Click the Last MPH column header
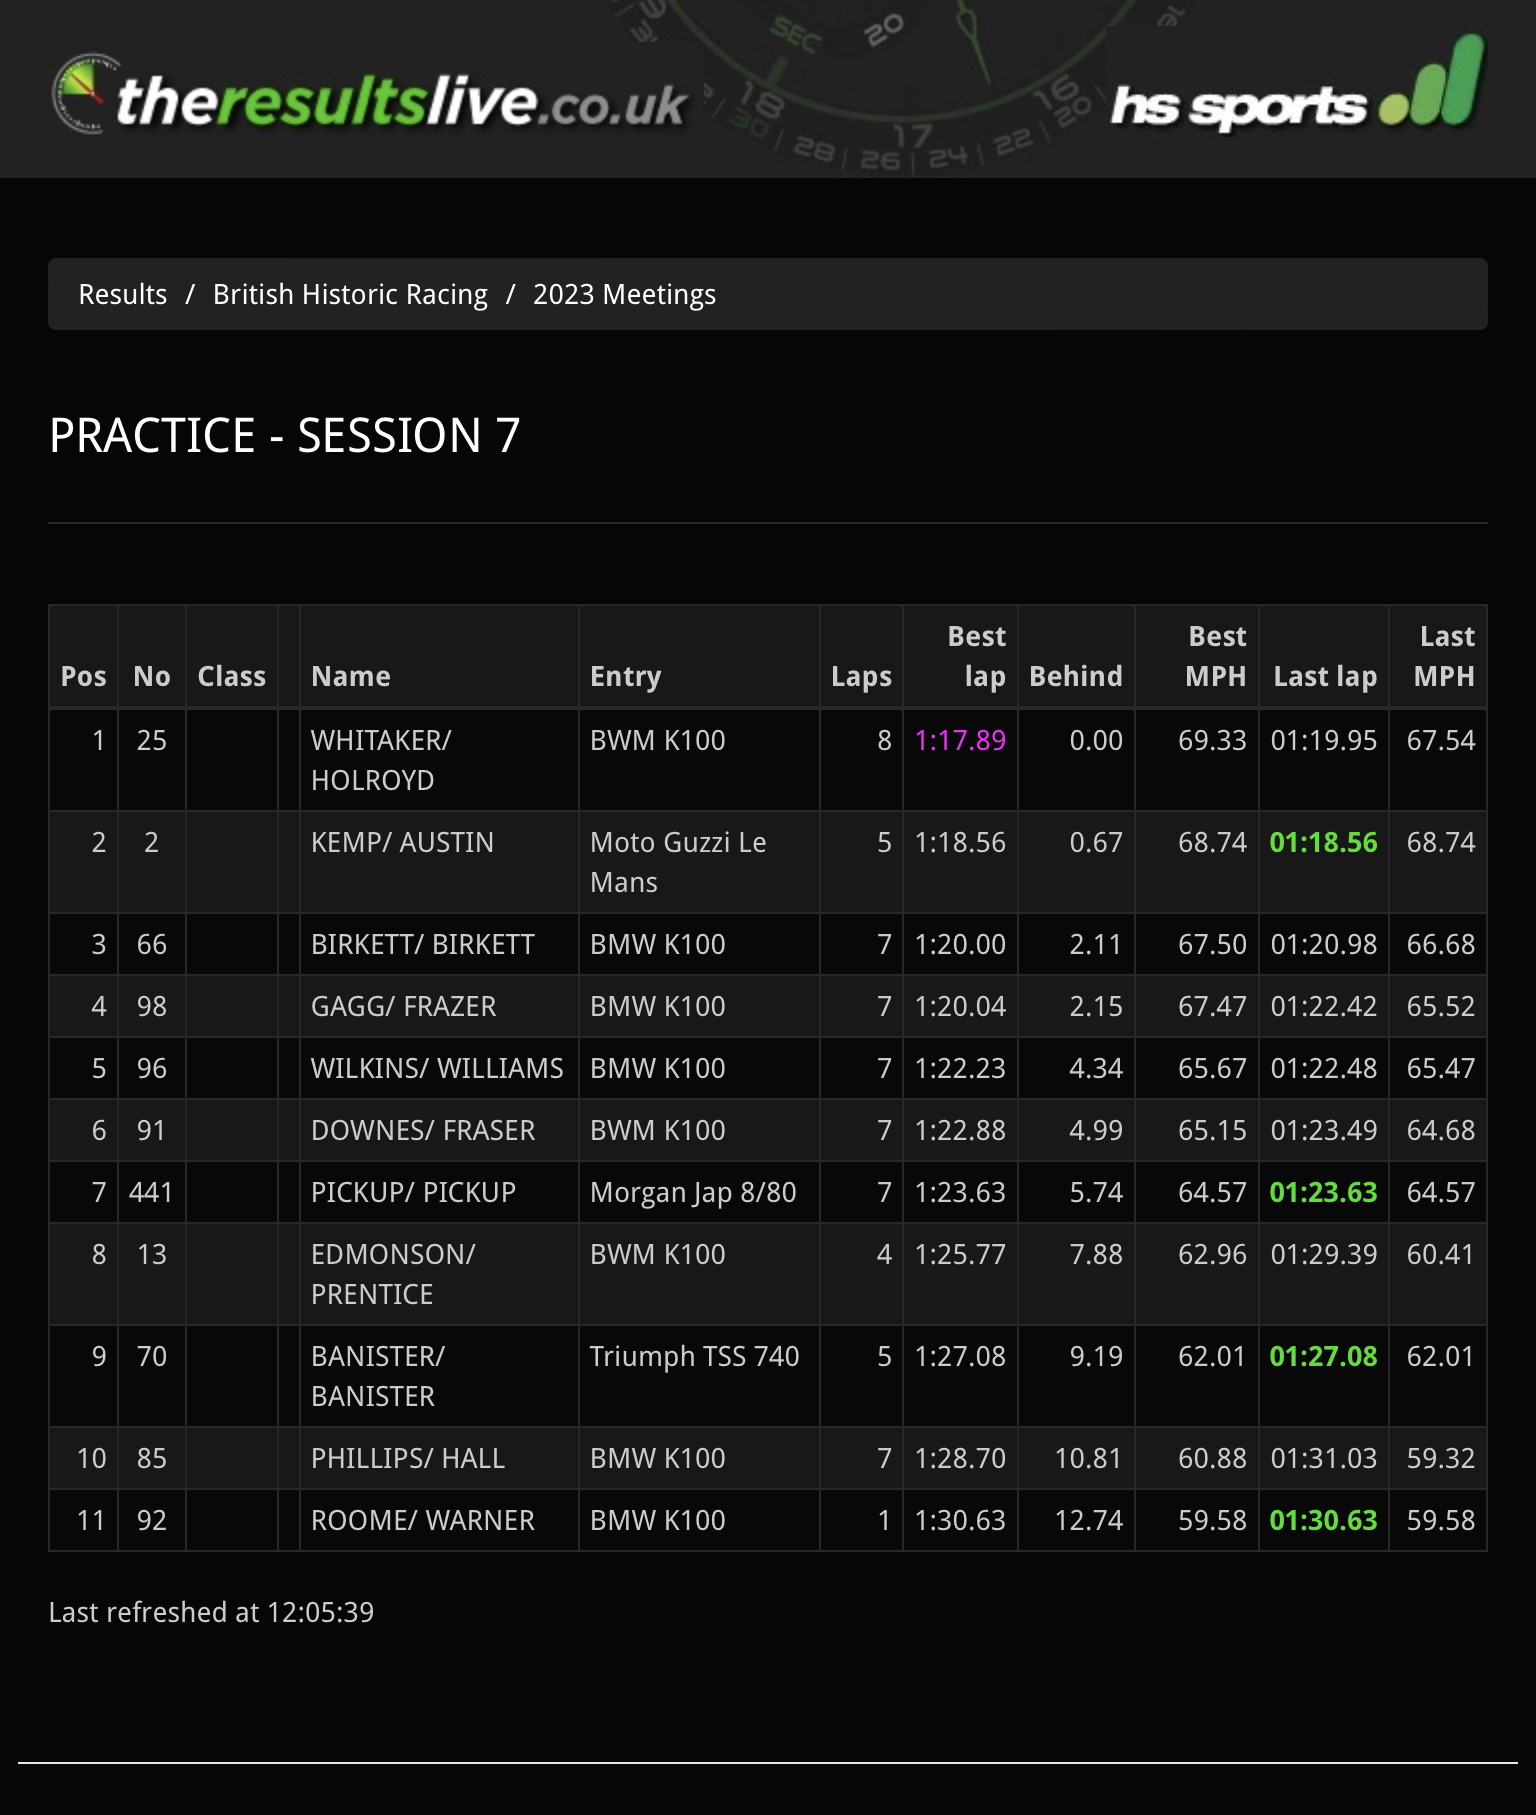The width and height of the screenshot is (1536, 1815). [x=1444, y=656]
